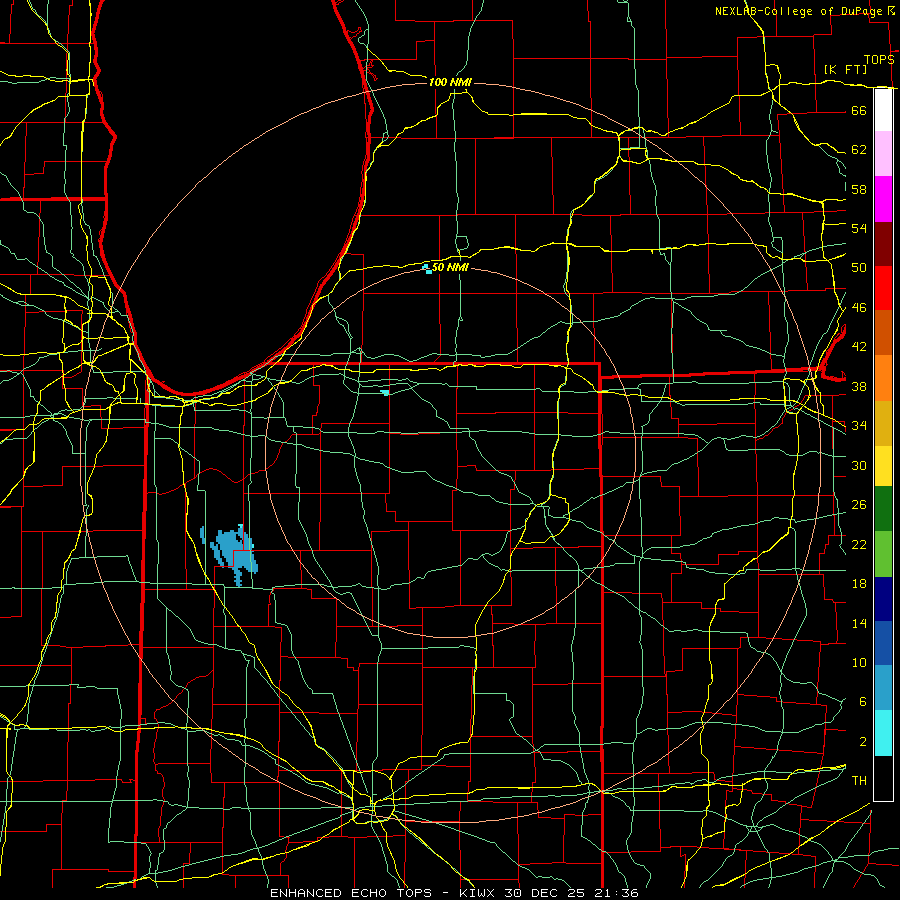This screenshot has height=900, width=900.
Task: Click the '6' legend value
Action: (862, 702)
